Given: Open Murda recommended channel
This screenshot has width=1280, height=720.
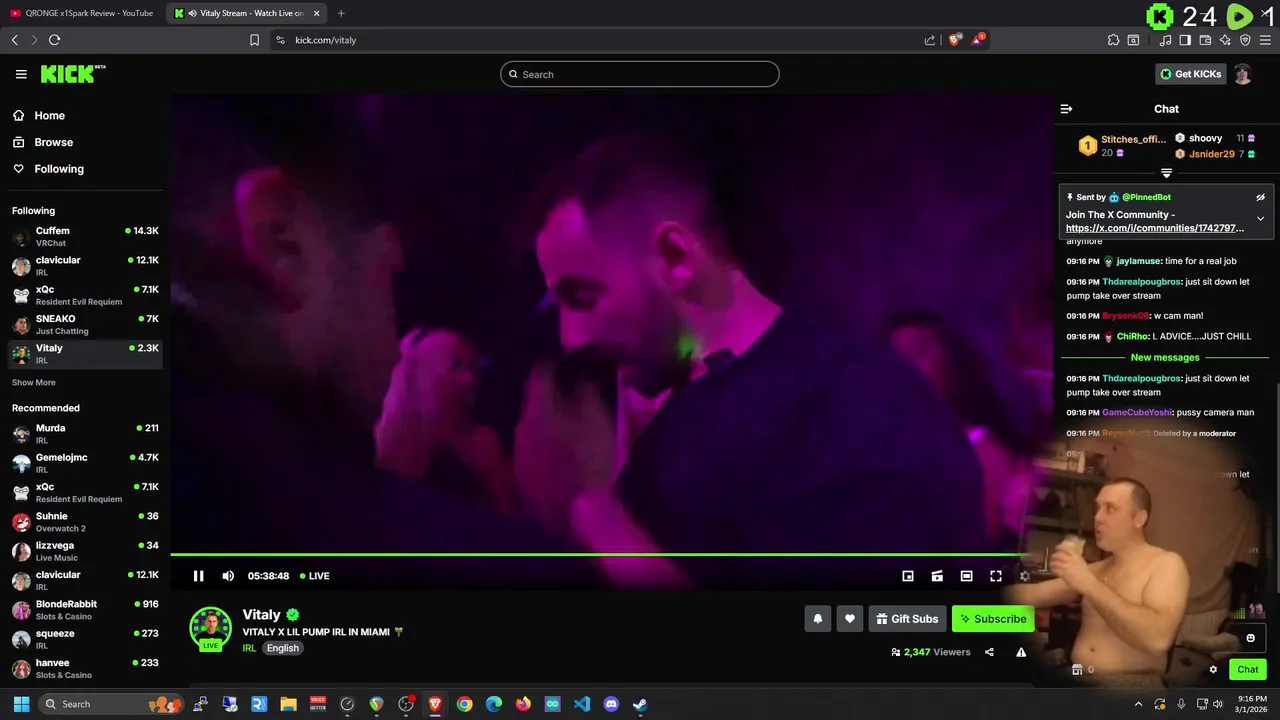Looking at the screenshot, I should (x=85, y=434).
